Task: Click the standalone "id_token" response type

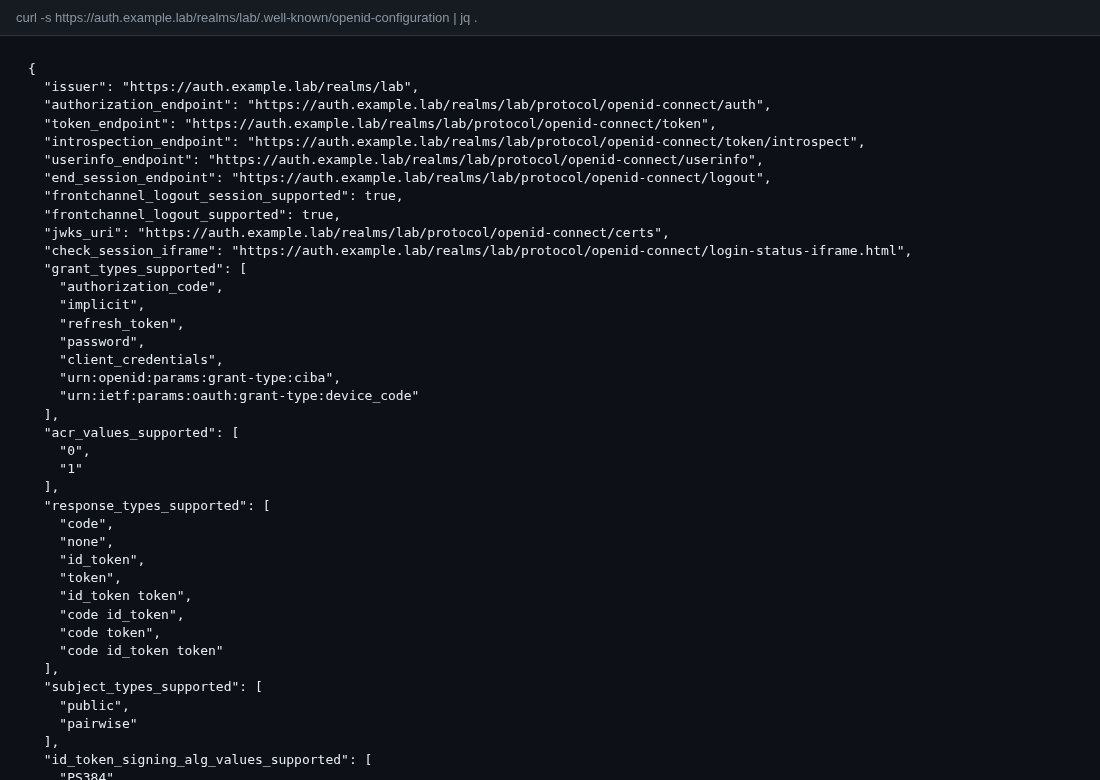Action: coord(98,559)
